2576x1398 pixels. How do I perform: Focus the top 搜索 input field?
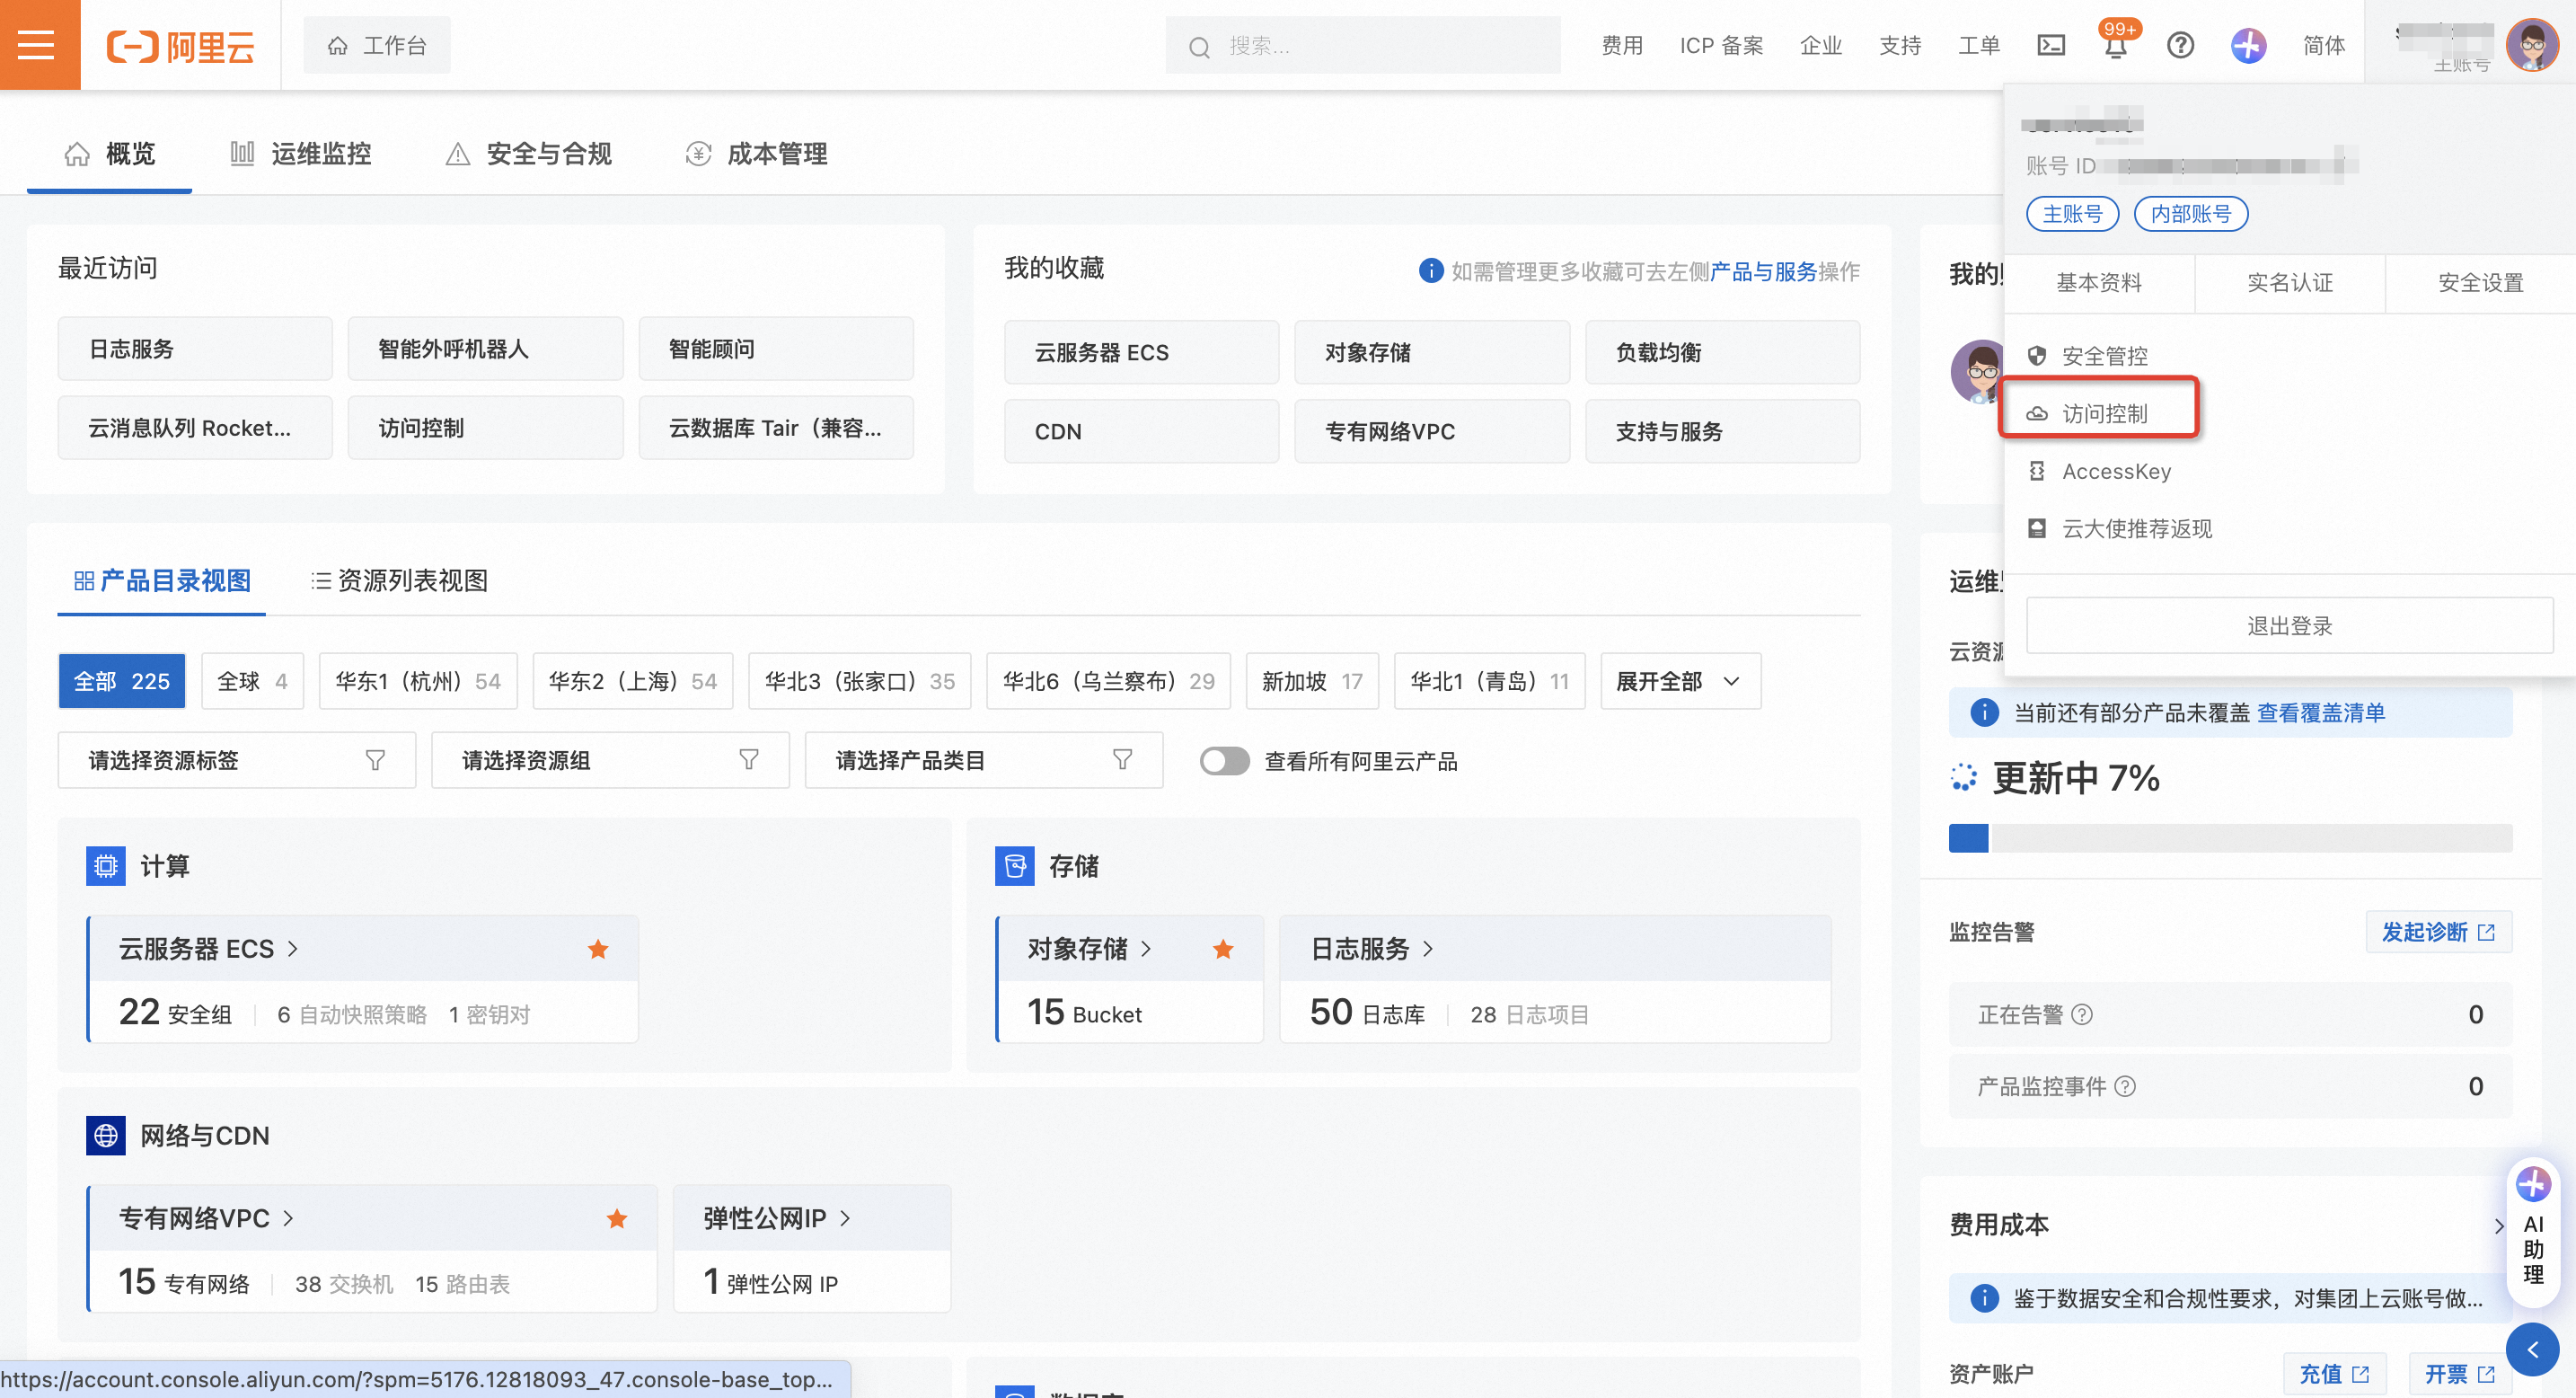coord(1362,45)
